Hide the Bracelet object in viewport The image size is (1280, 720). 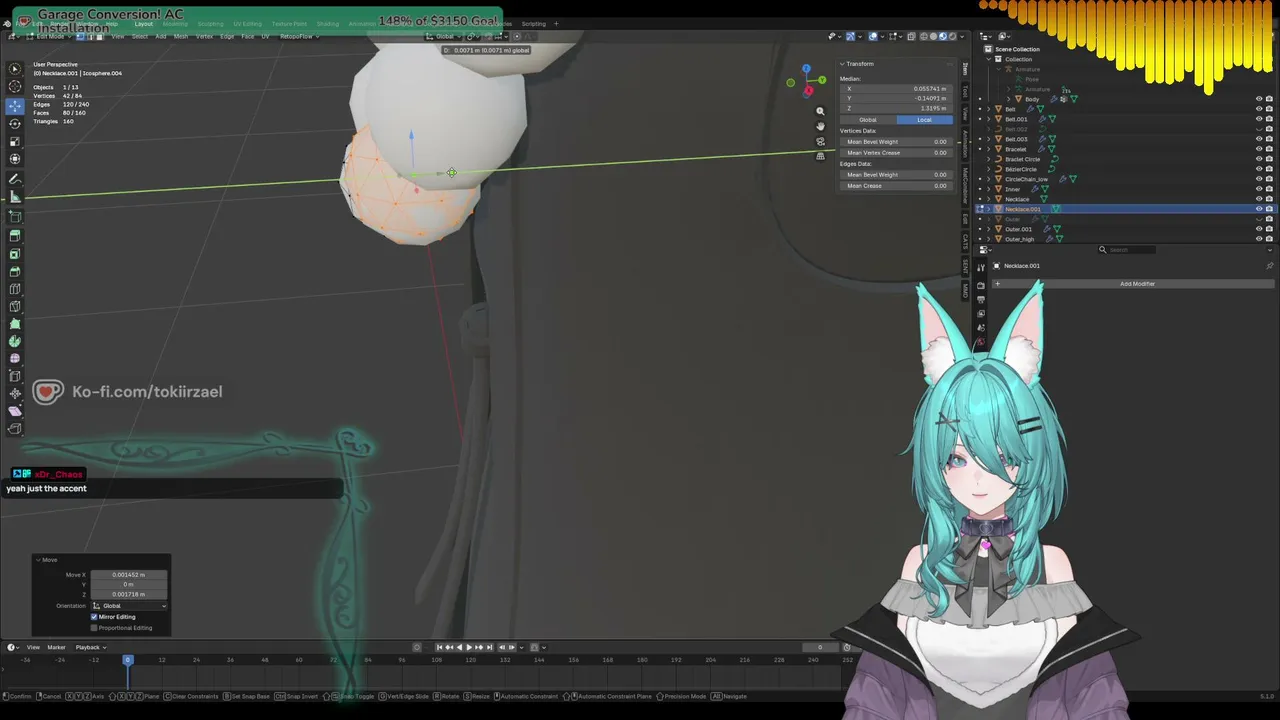[1258, 149]
